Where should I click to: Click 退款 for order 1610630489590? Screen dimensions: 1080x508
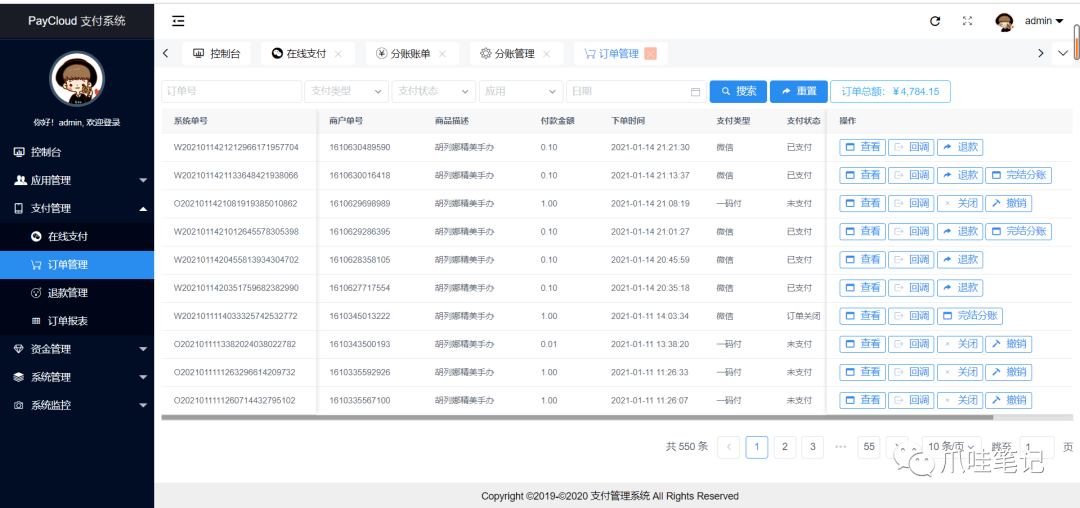(960, 147)
